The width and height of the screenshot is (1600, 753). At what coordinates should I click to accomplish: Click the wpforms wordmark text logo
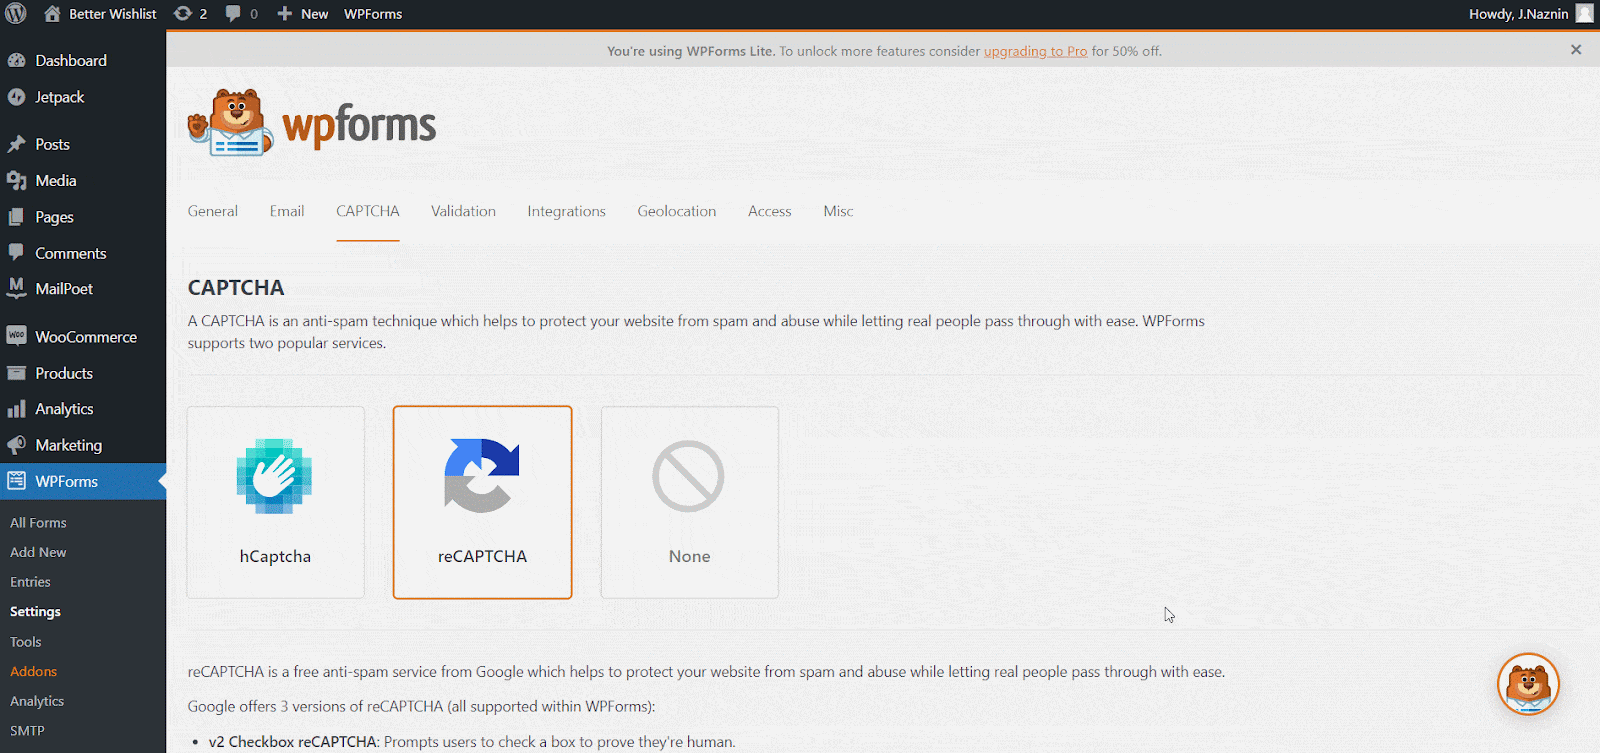359,126
